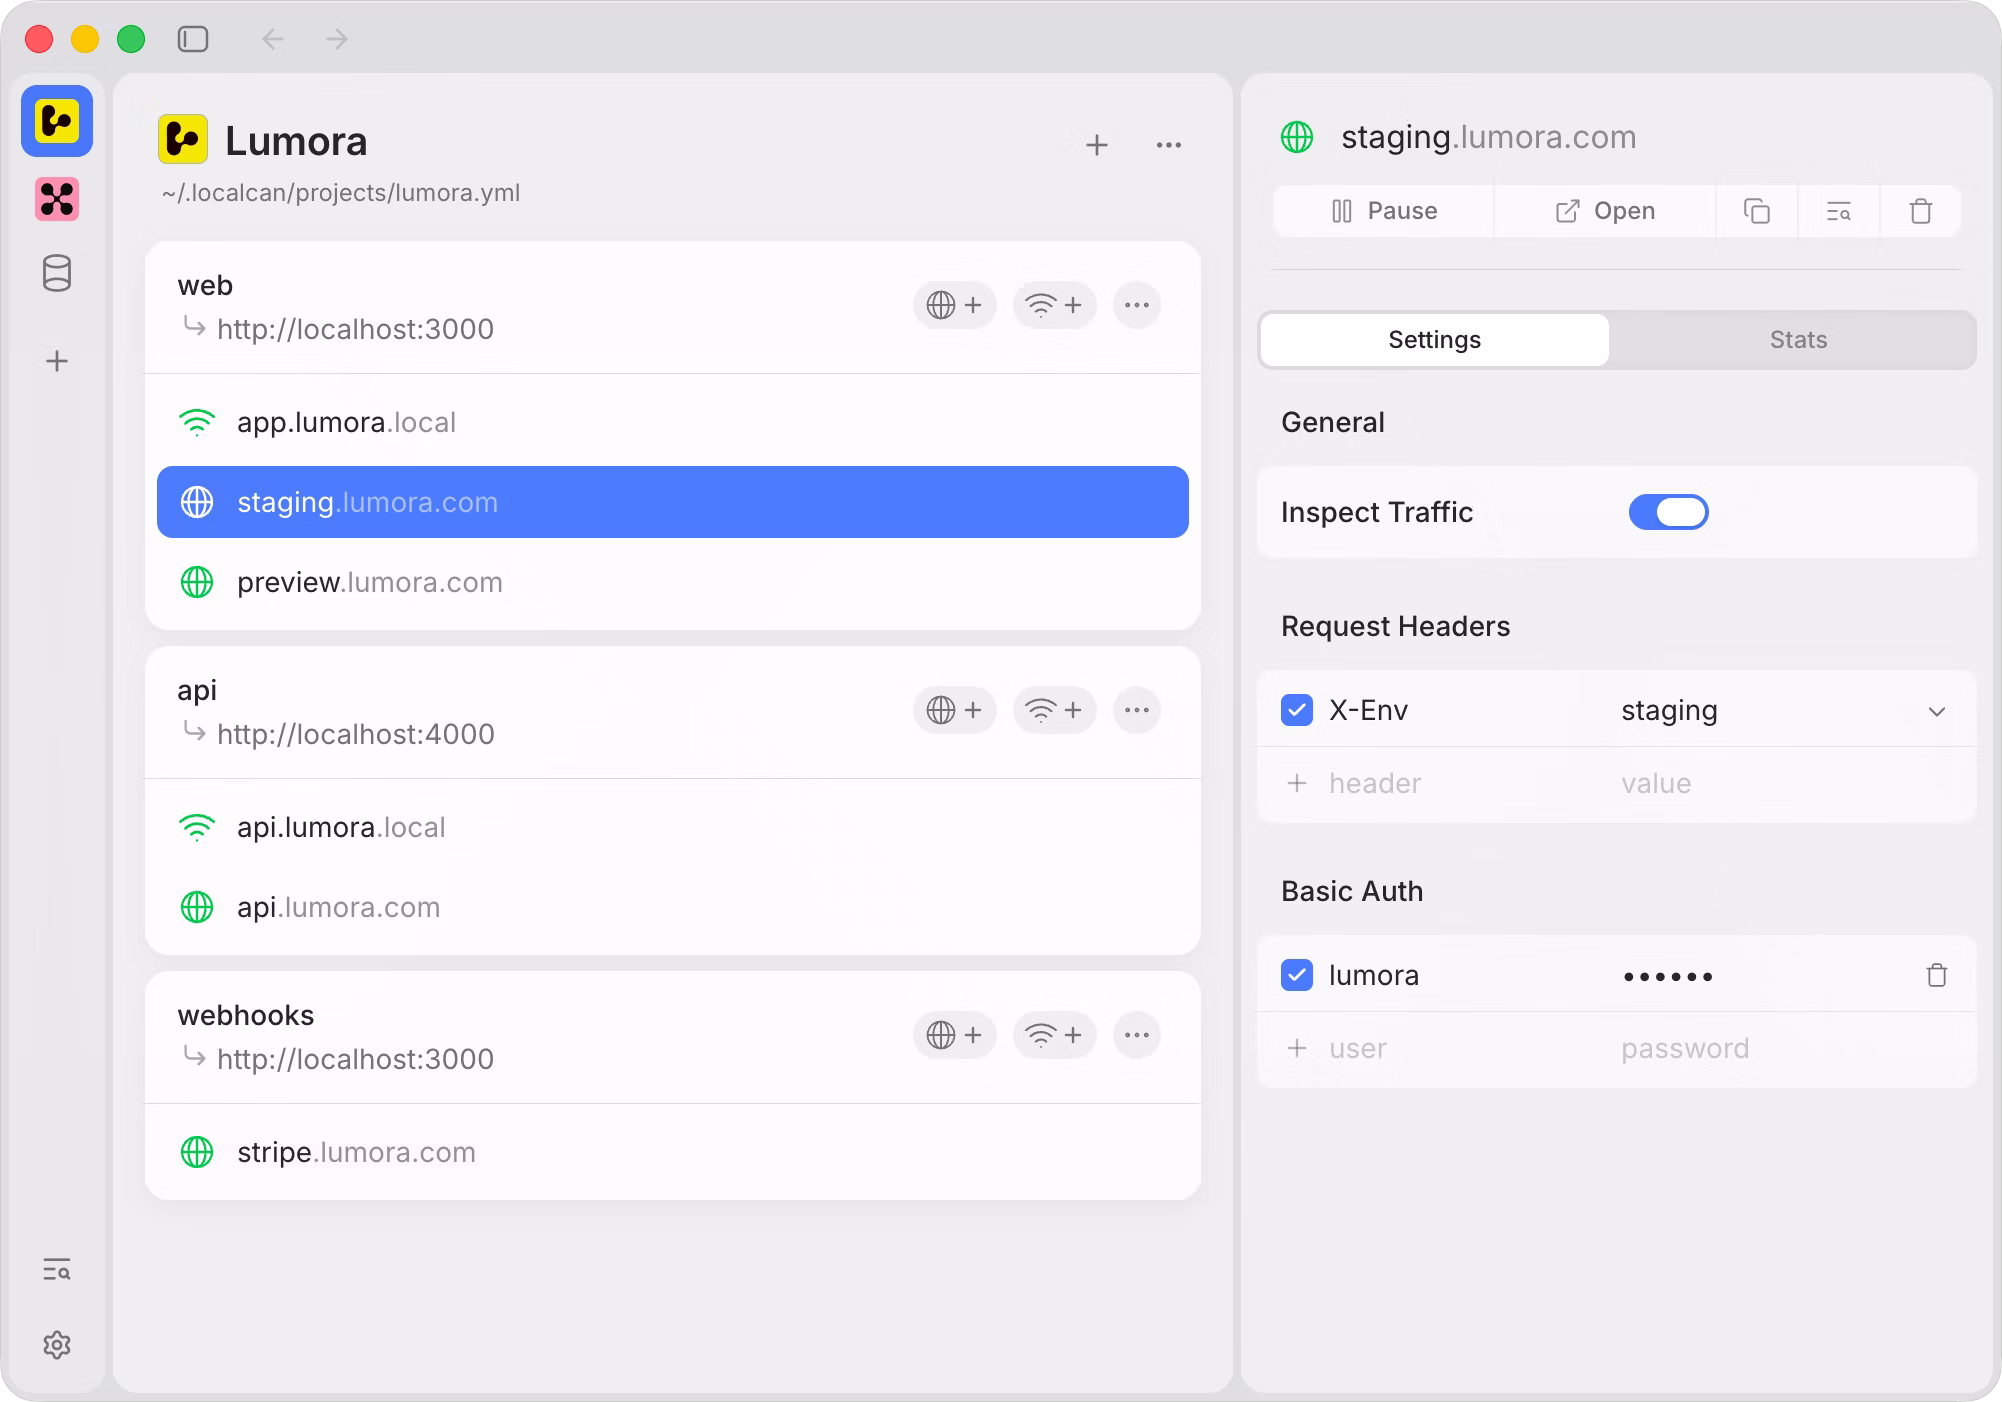Click webhooks service http://localhost:3000 target

[x=355, y=1059]
